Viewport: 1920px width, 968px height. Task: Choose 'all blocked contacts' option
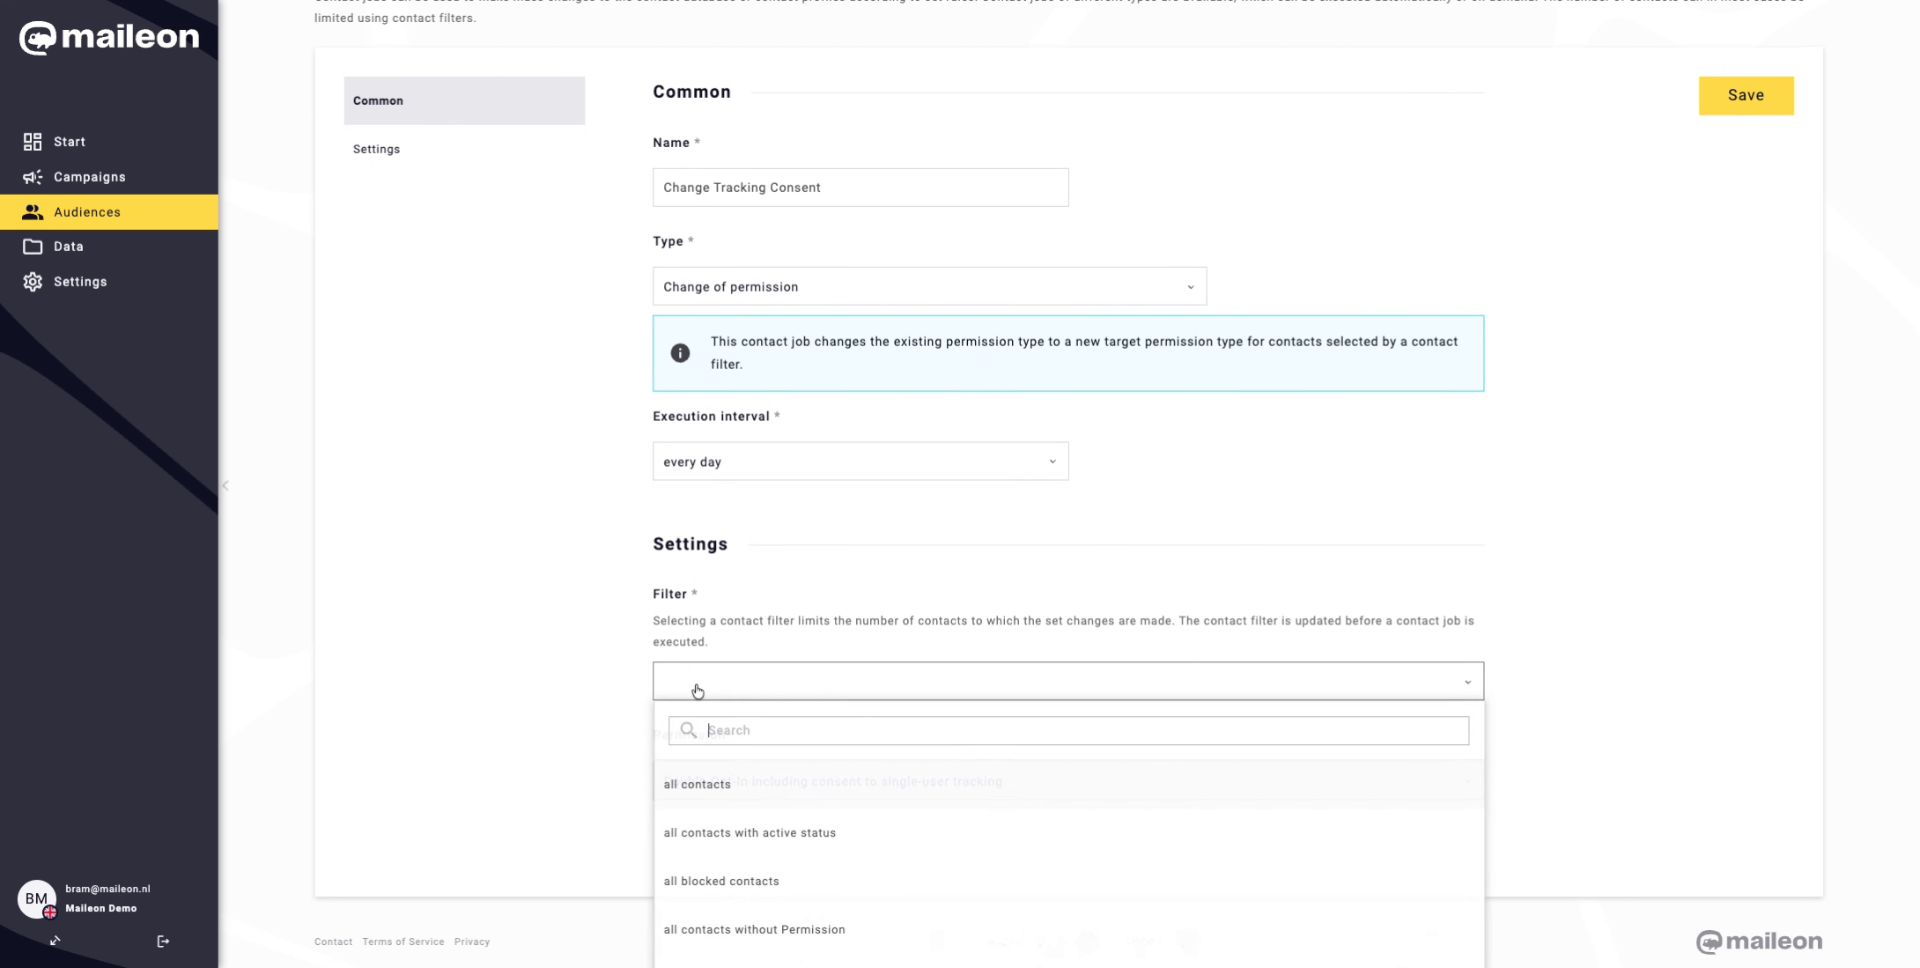(1068, 882)
